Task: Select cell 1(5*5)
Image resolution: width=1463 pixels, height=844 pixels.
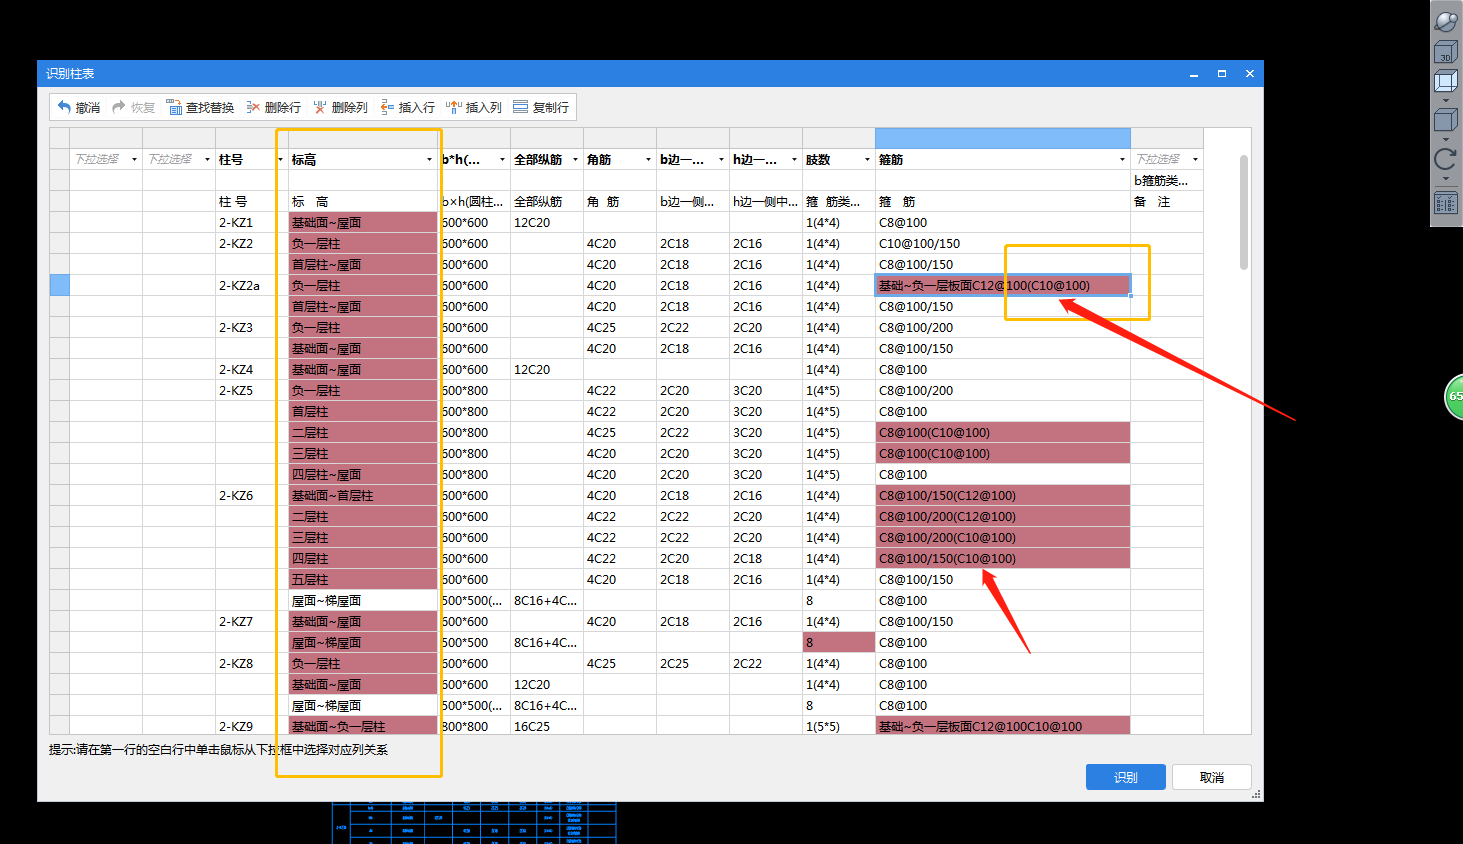Action: [x=839, y=726]
